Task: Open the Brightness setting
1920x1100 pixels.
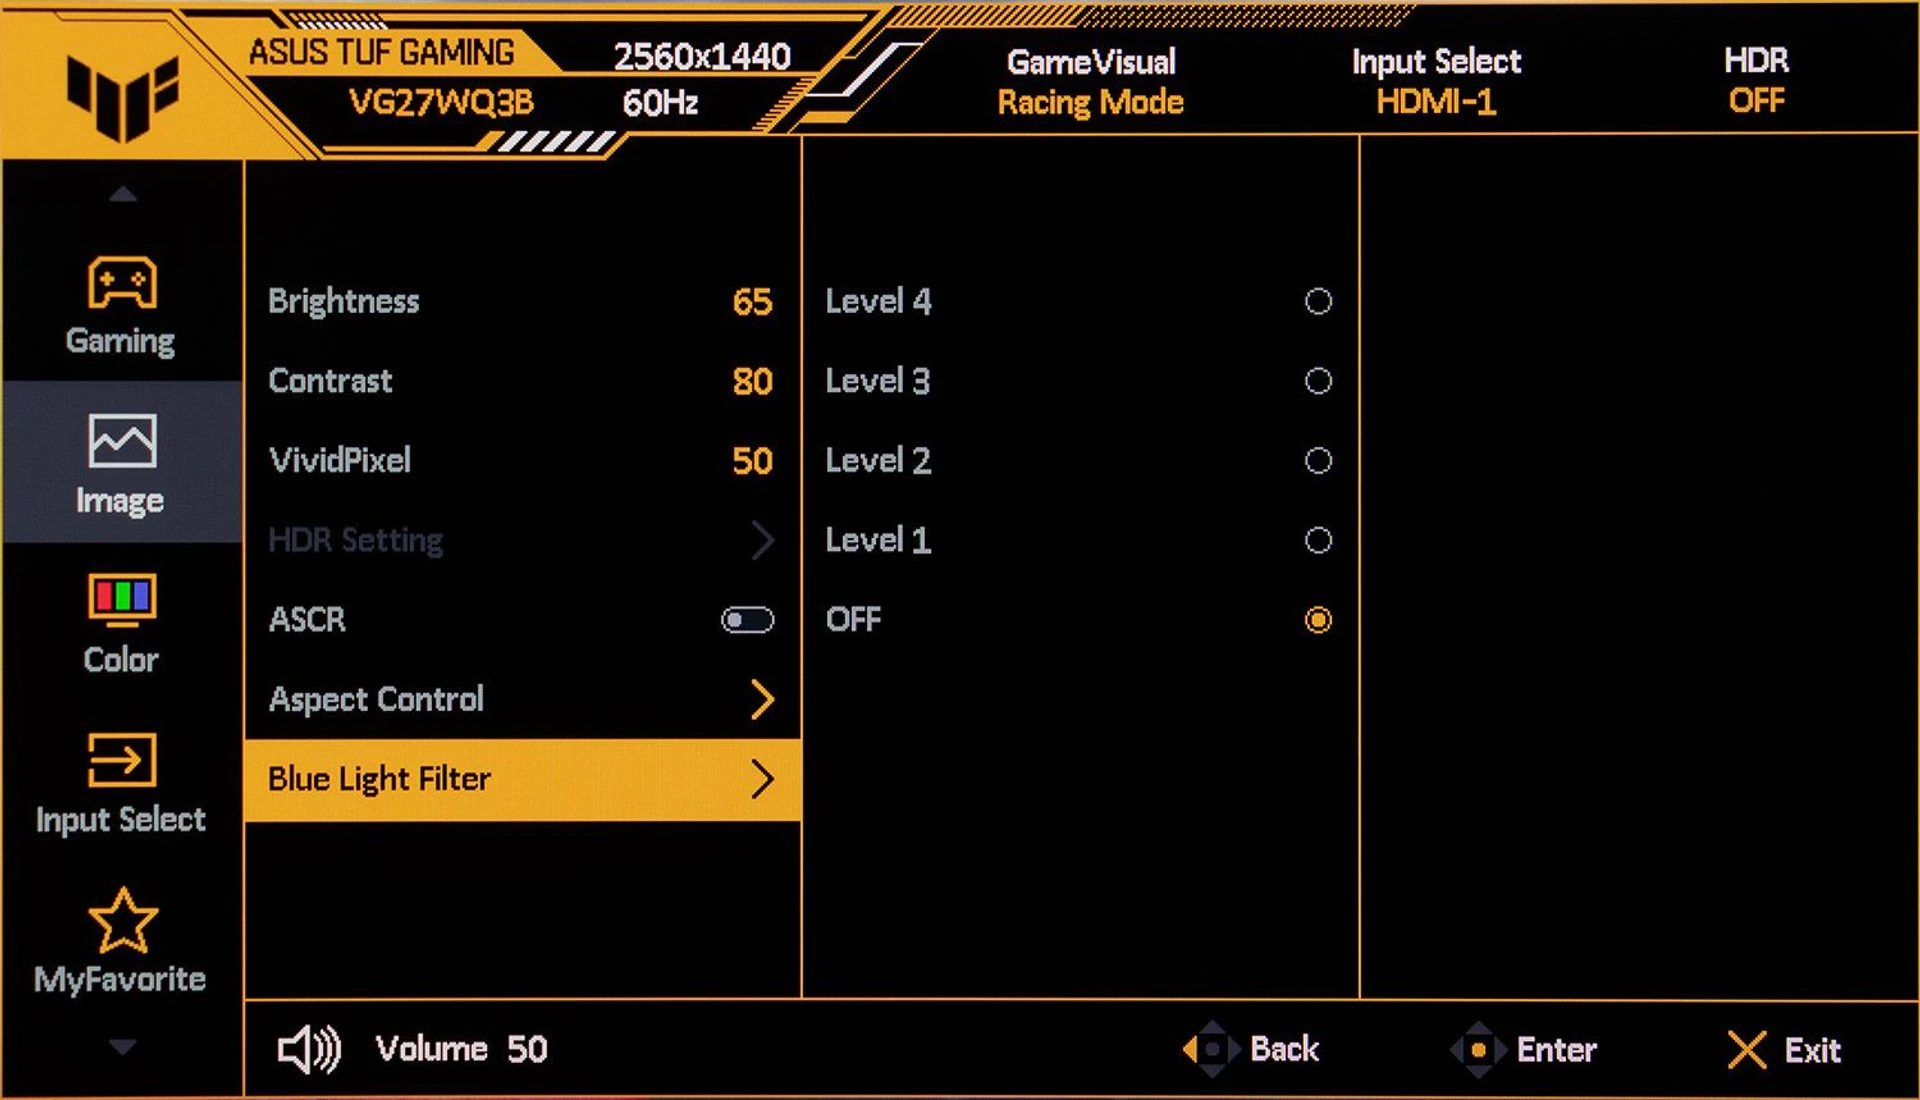Action: tap(522, 301)
